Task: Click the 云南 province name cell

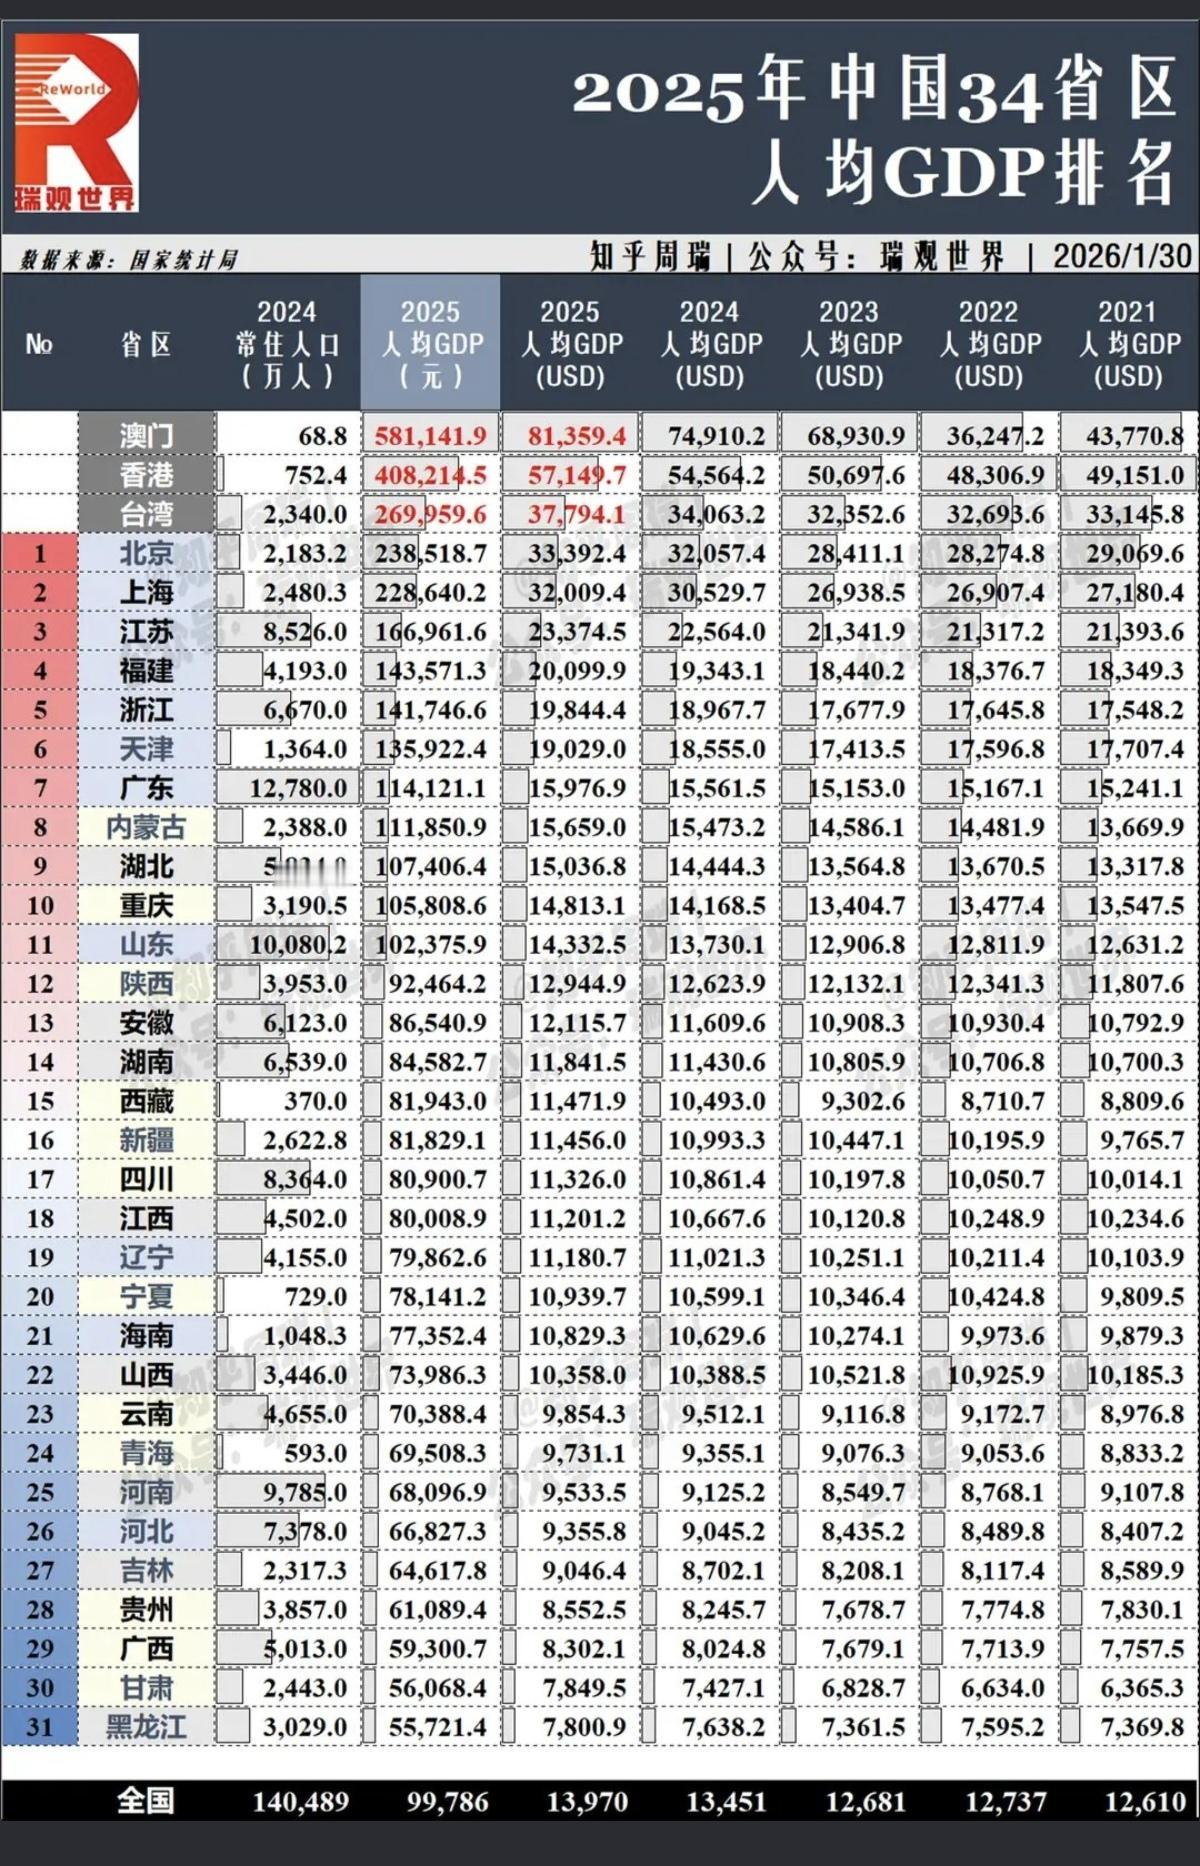Action: [146, 1414]
